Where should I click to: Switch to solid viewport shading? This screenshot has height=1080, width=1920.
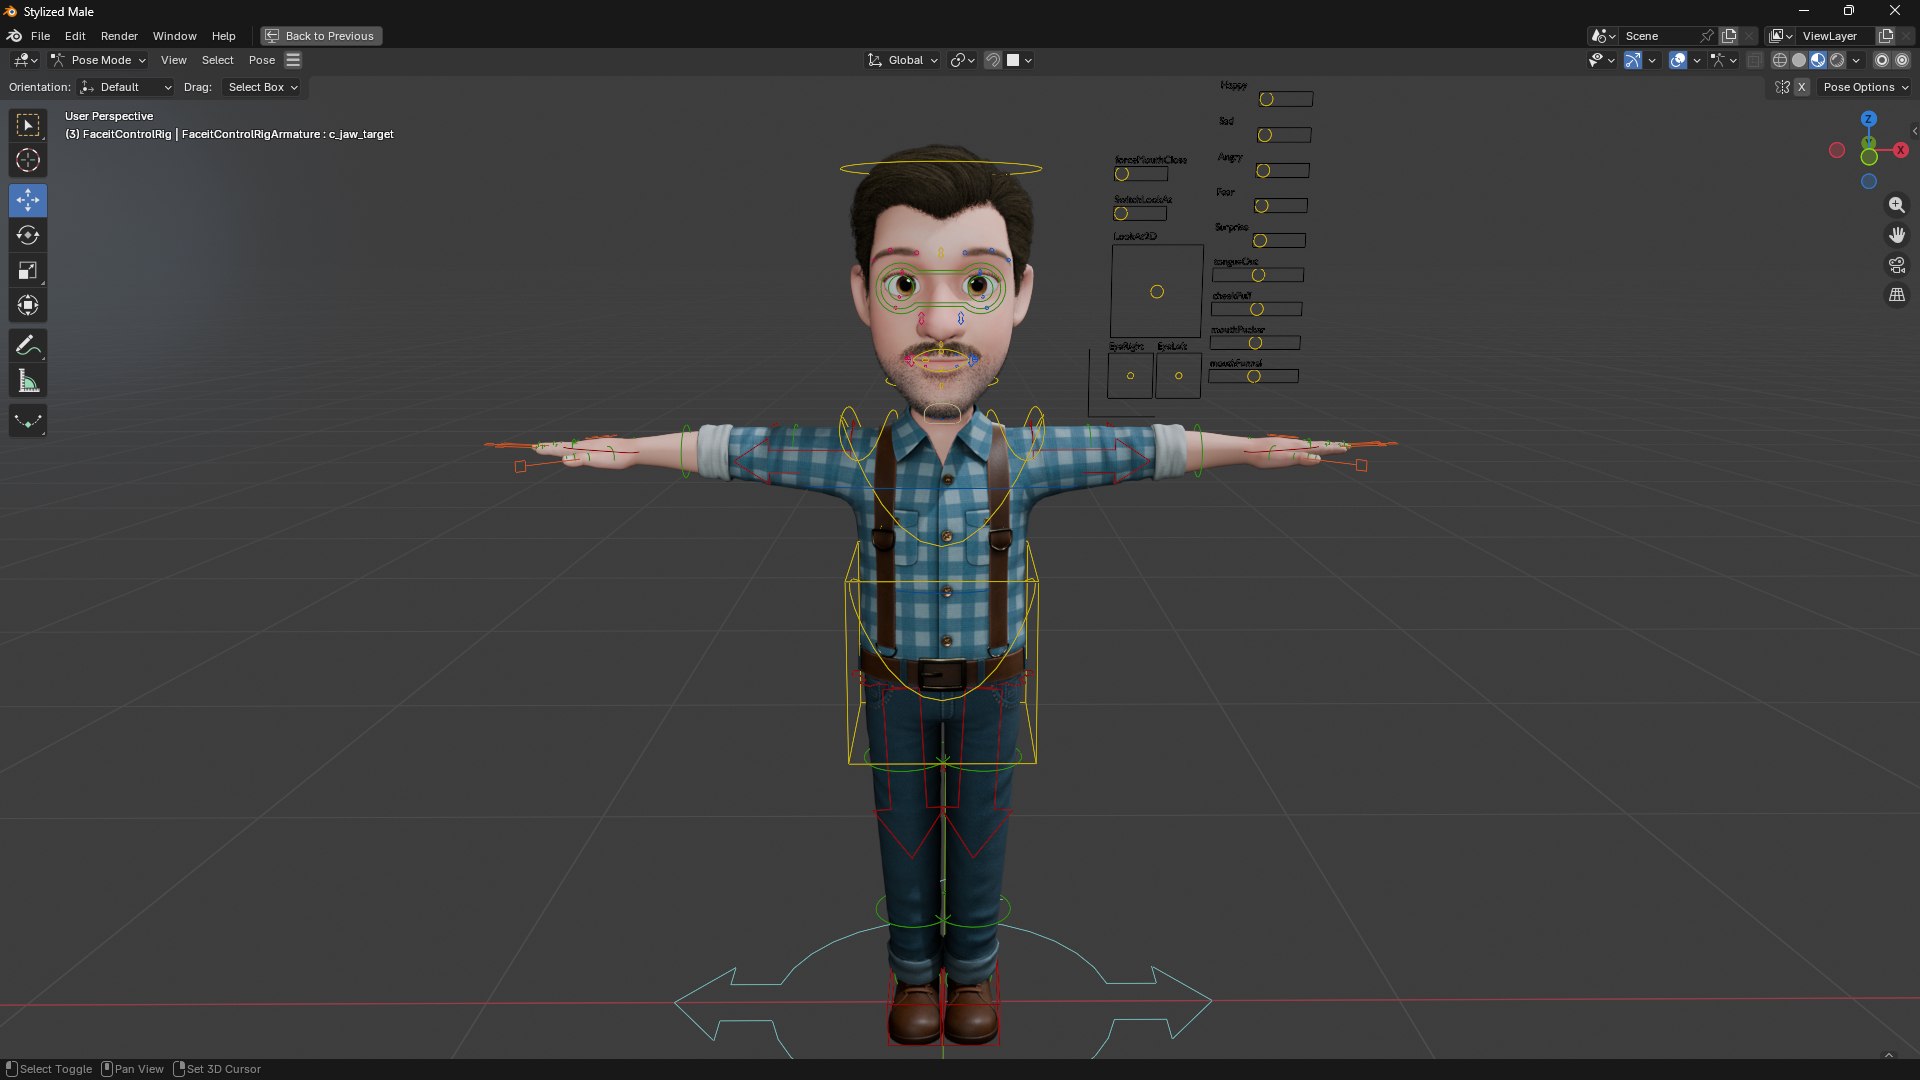[x=1799, y=60]
